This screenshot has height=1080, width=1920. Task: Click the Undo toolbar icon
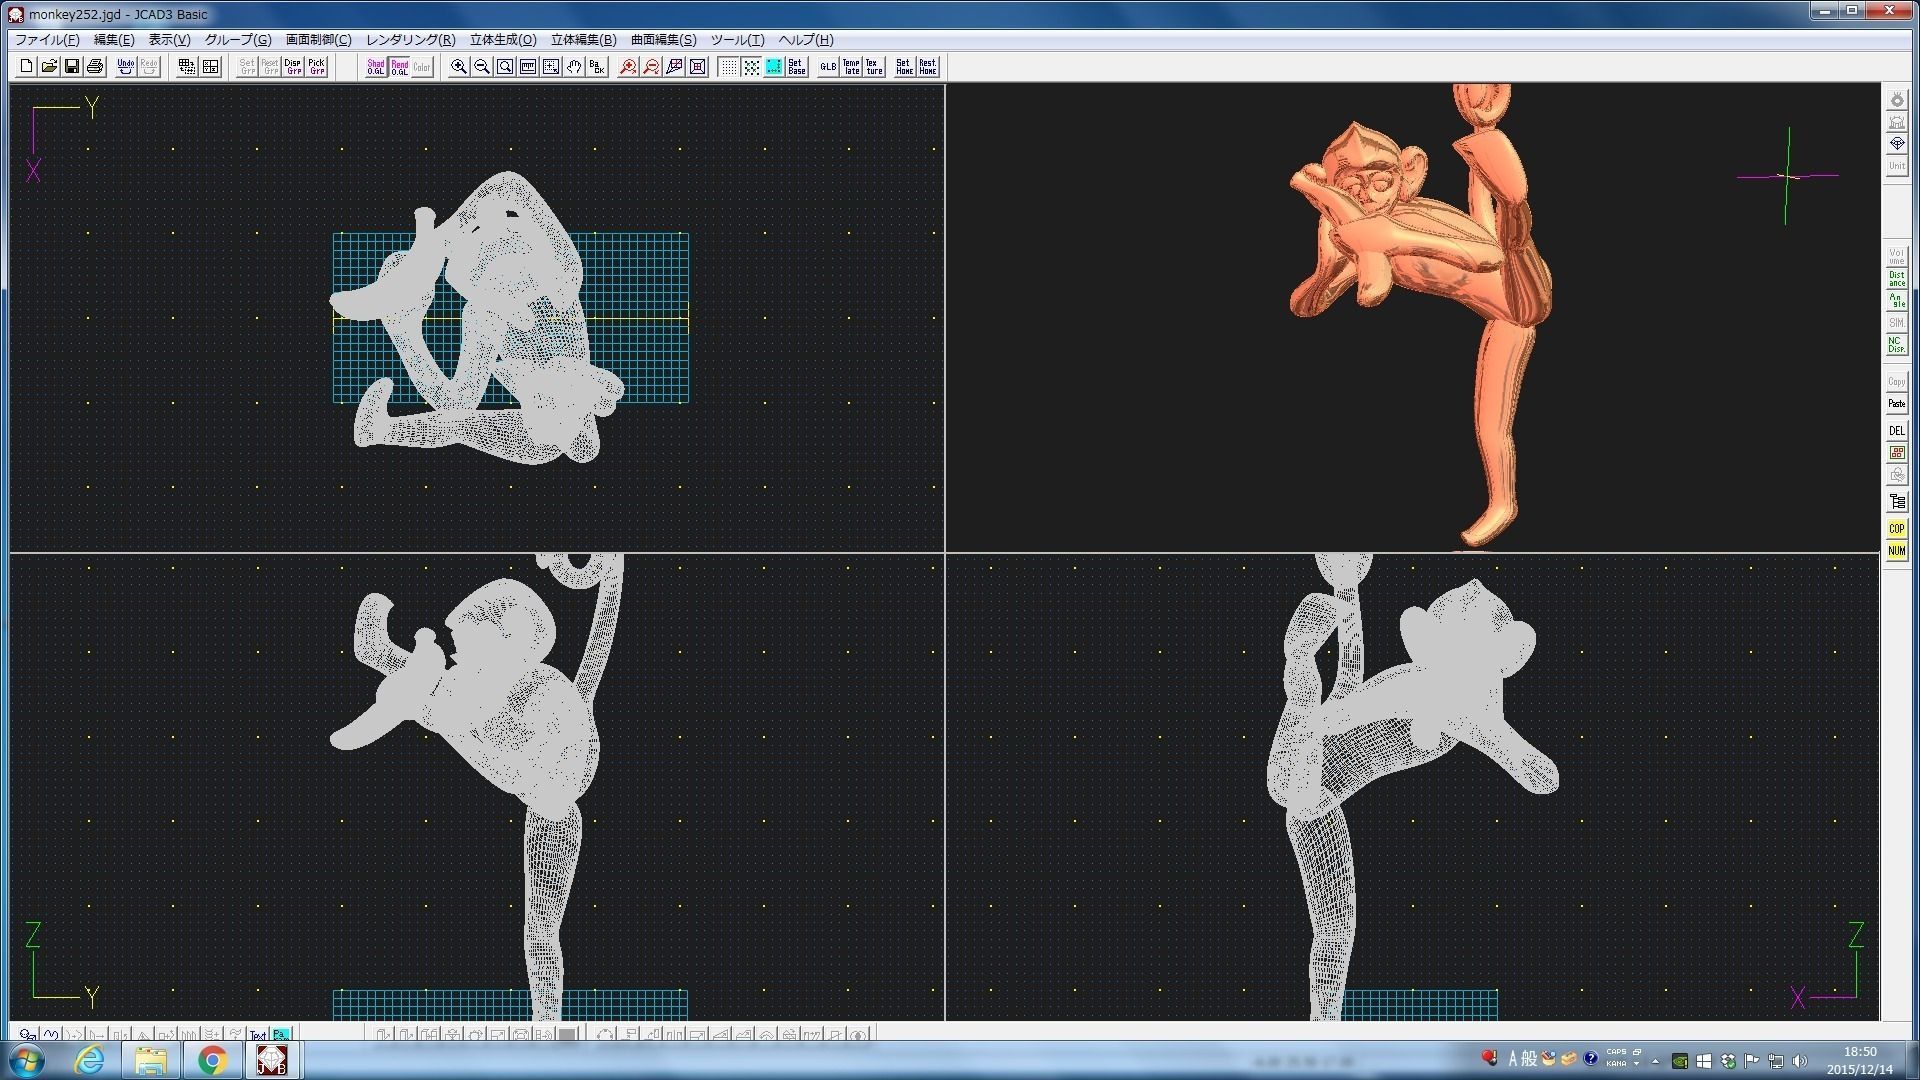pyautogui.click(x=126, y=67)
